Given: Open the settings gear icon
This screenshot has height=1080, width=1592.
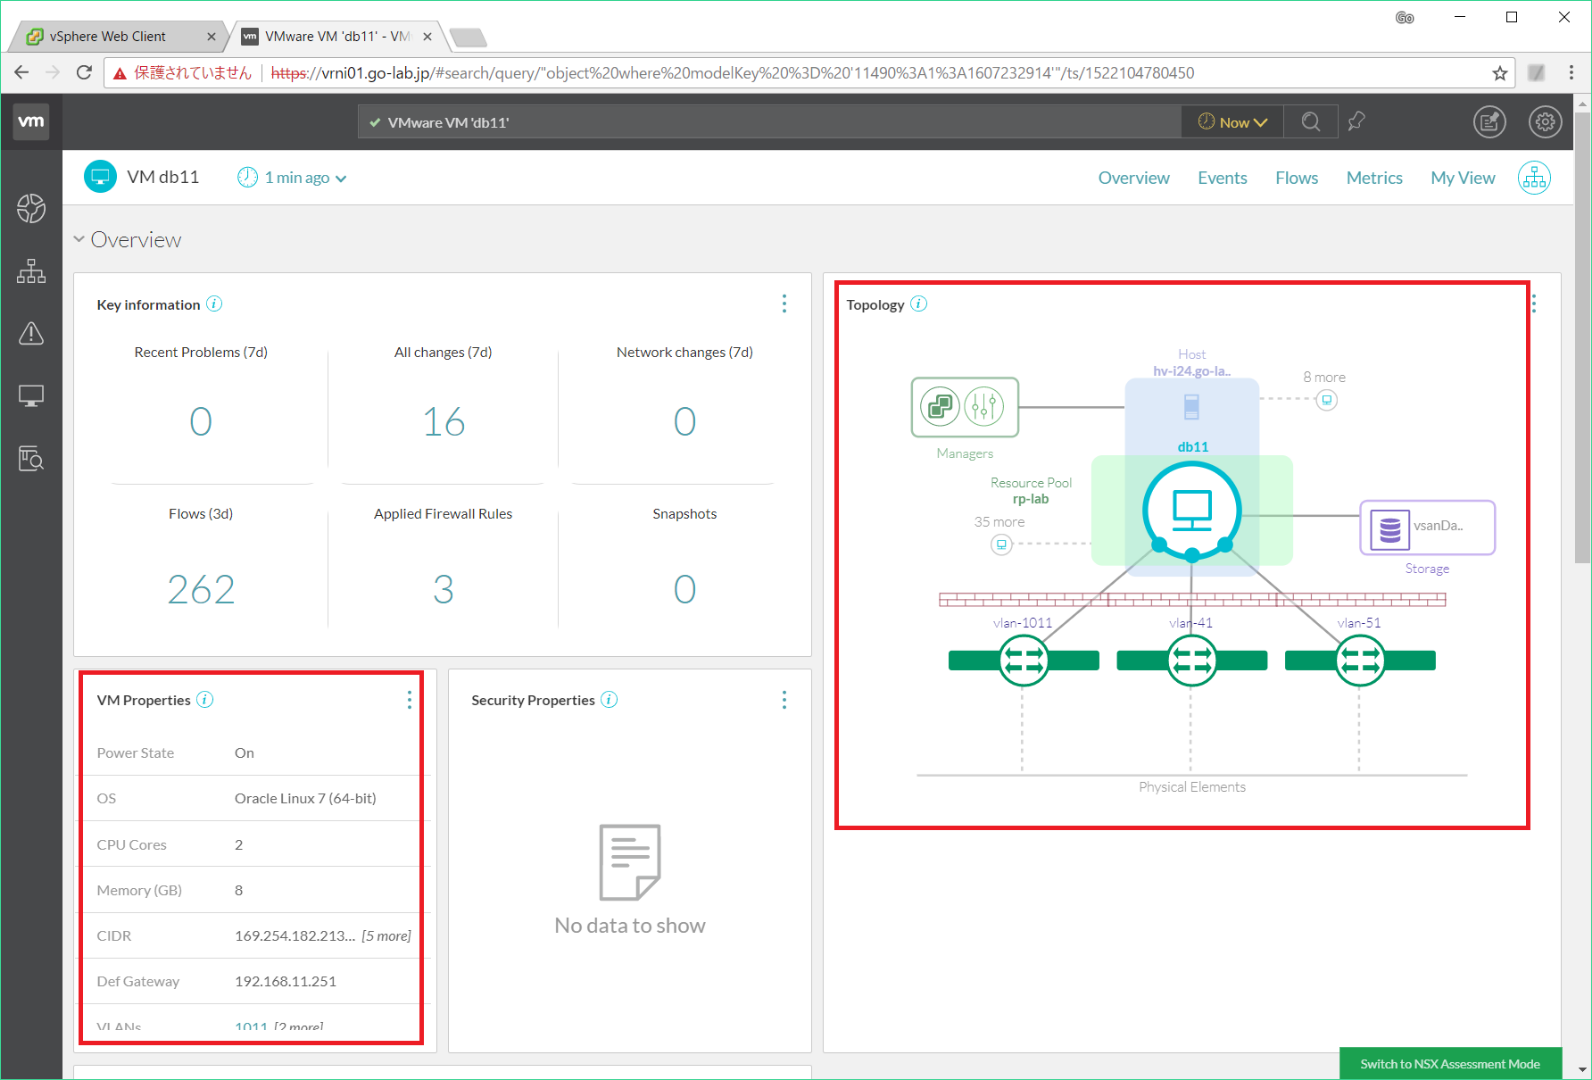Looking at the screenshot, I should click(x=1544, y=122).
